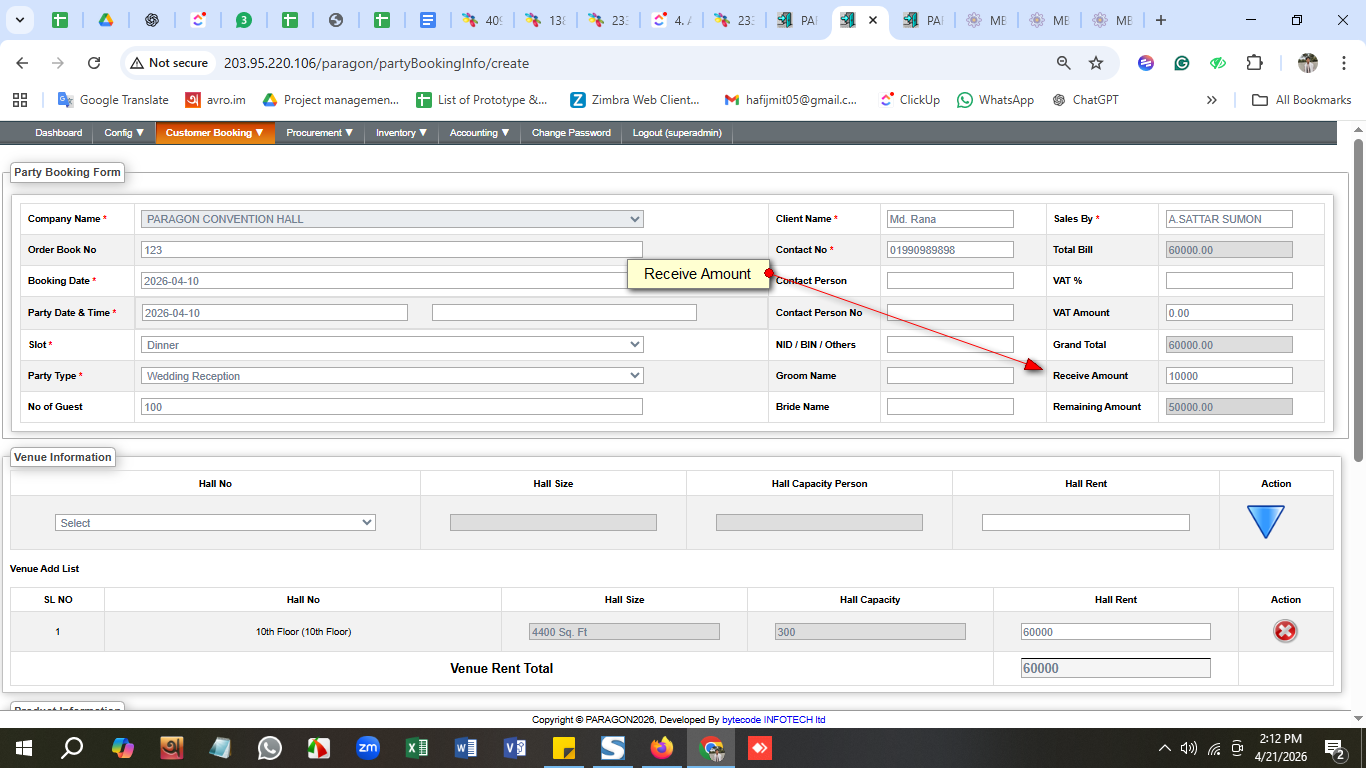The width and height of the screenshot is (1366, 768).
Task: Expand the Company Name dropdown
Action: click(x=392, y=219)
